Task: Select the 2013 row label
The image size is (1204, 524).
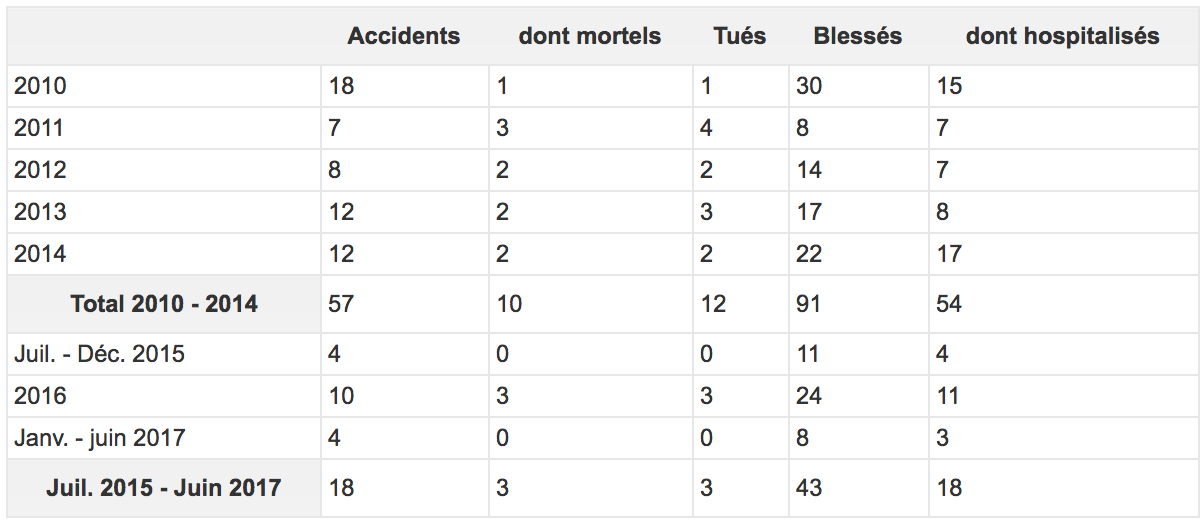Action: [40, 212]
